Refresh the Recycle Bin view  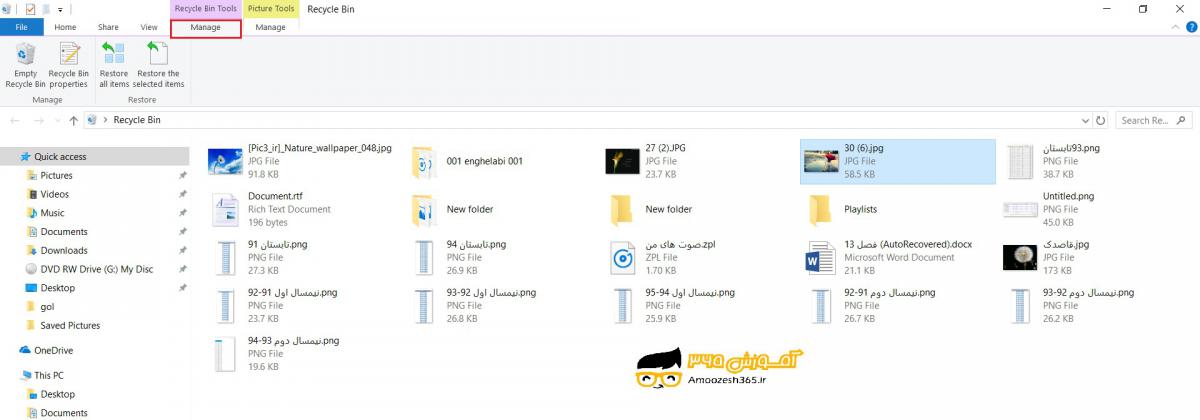[1101, 120]
